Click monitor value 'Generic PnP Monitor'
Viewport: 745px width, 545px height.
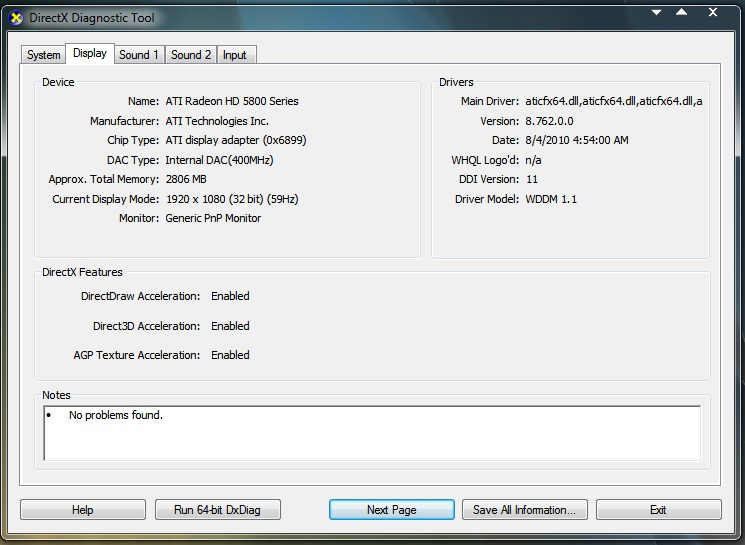(x=213, y=218)
